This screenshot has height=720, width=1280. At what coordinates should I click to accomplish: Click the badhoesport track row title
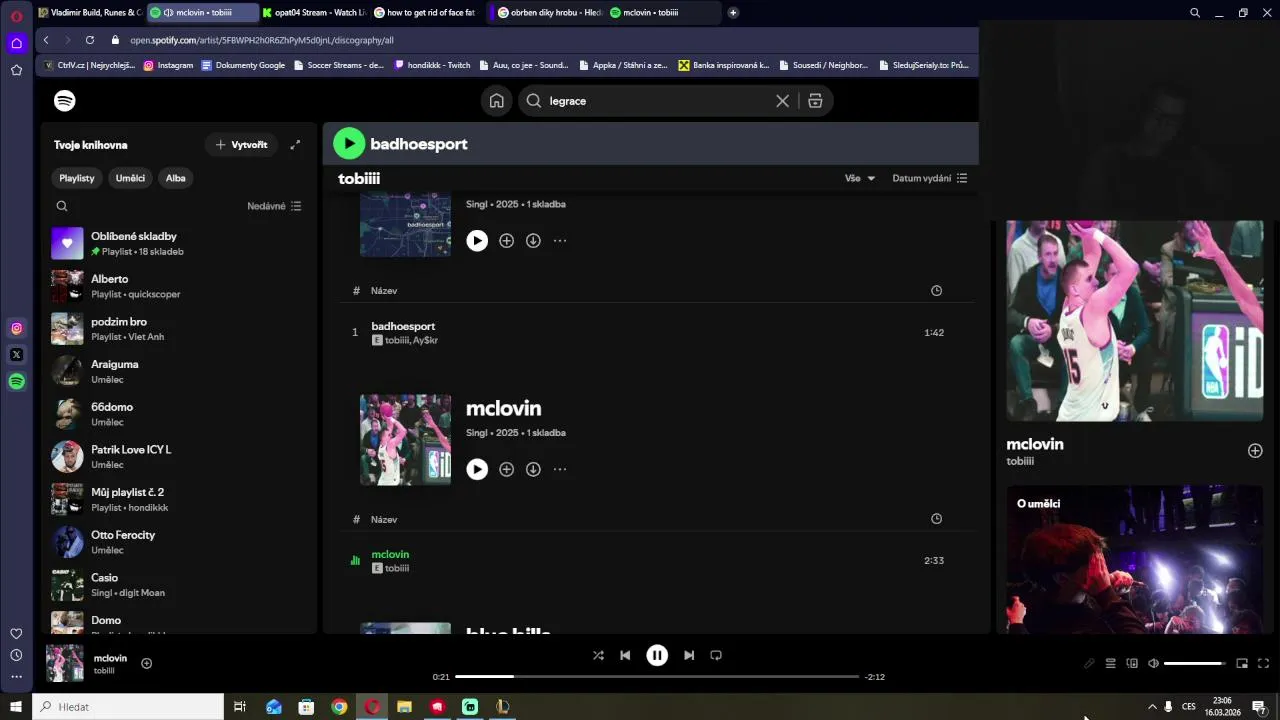(403, 326)
